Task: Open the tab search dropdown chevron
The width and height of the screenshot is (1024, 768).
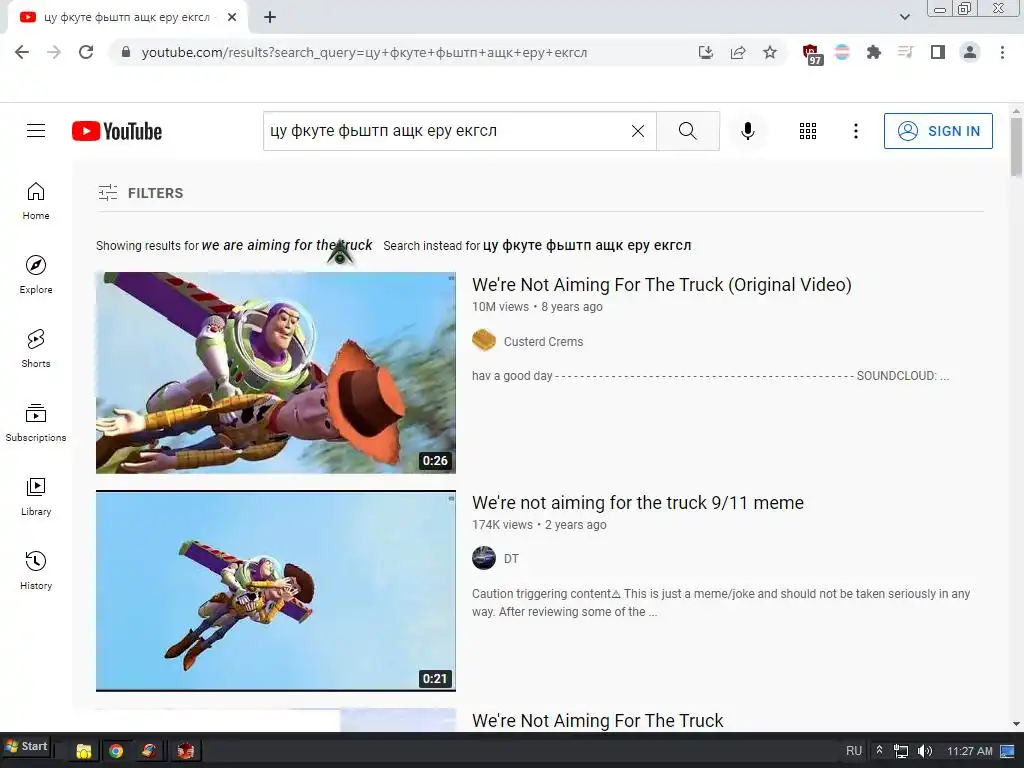Action: [904, 17]
